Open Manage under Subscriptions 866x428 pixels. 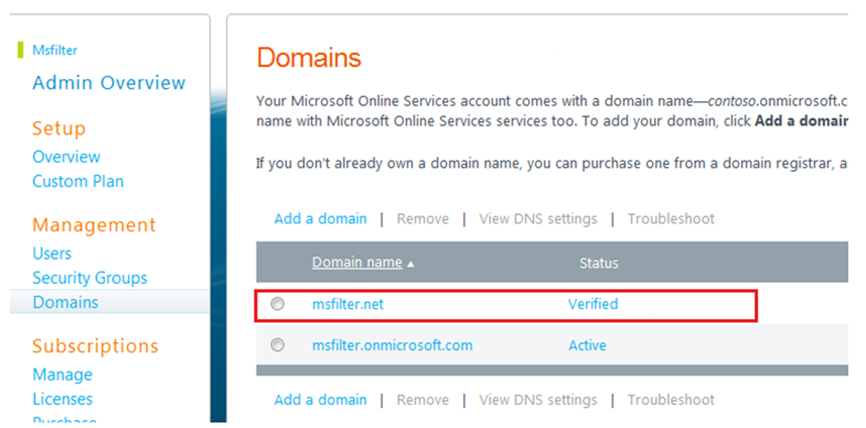click(x=62, y=374)
